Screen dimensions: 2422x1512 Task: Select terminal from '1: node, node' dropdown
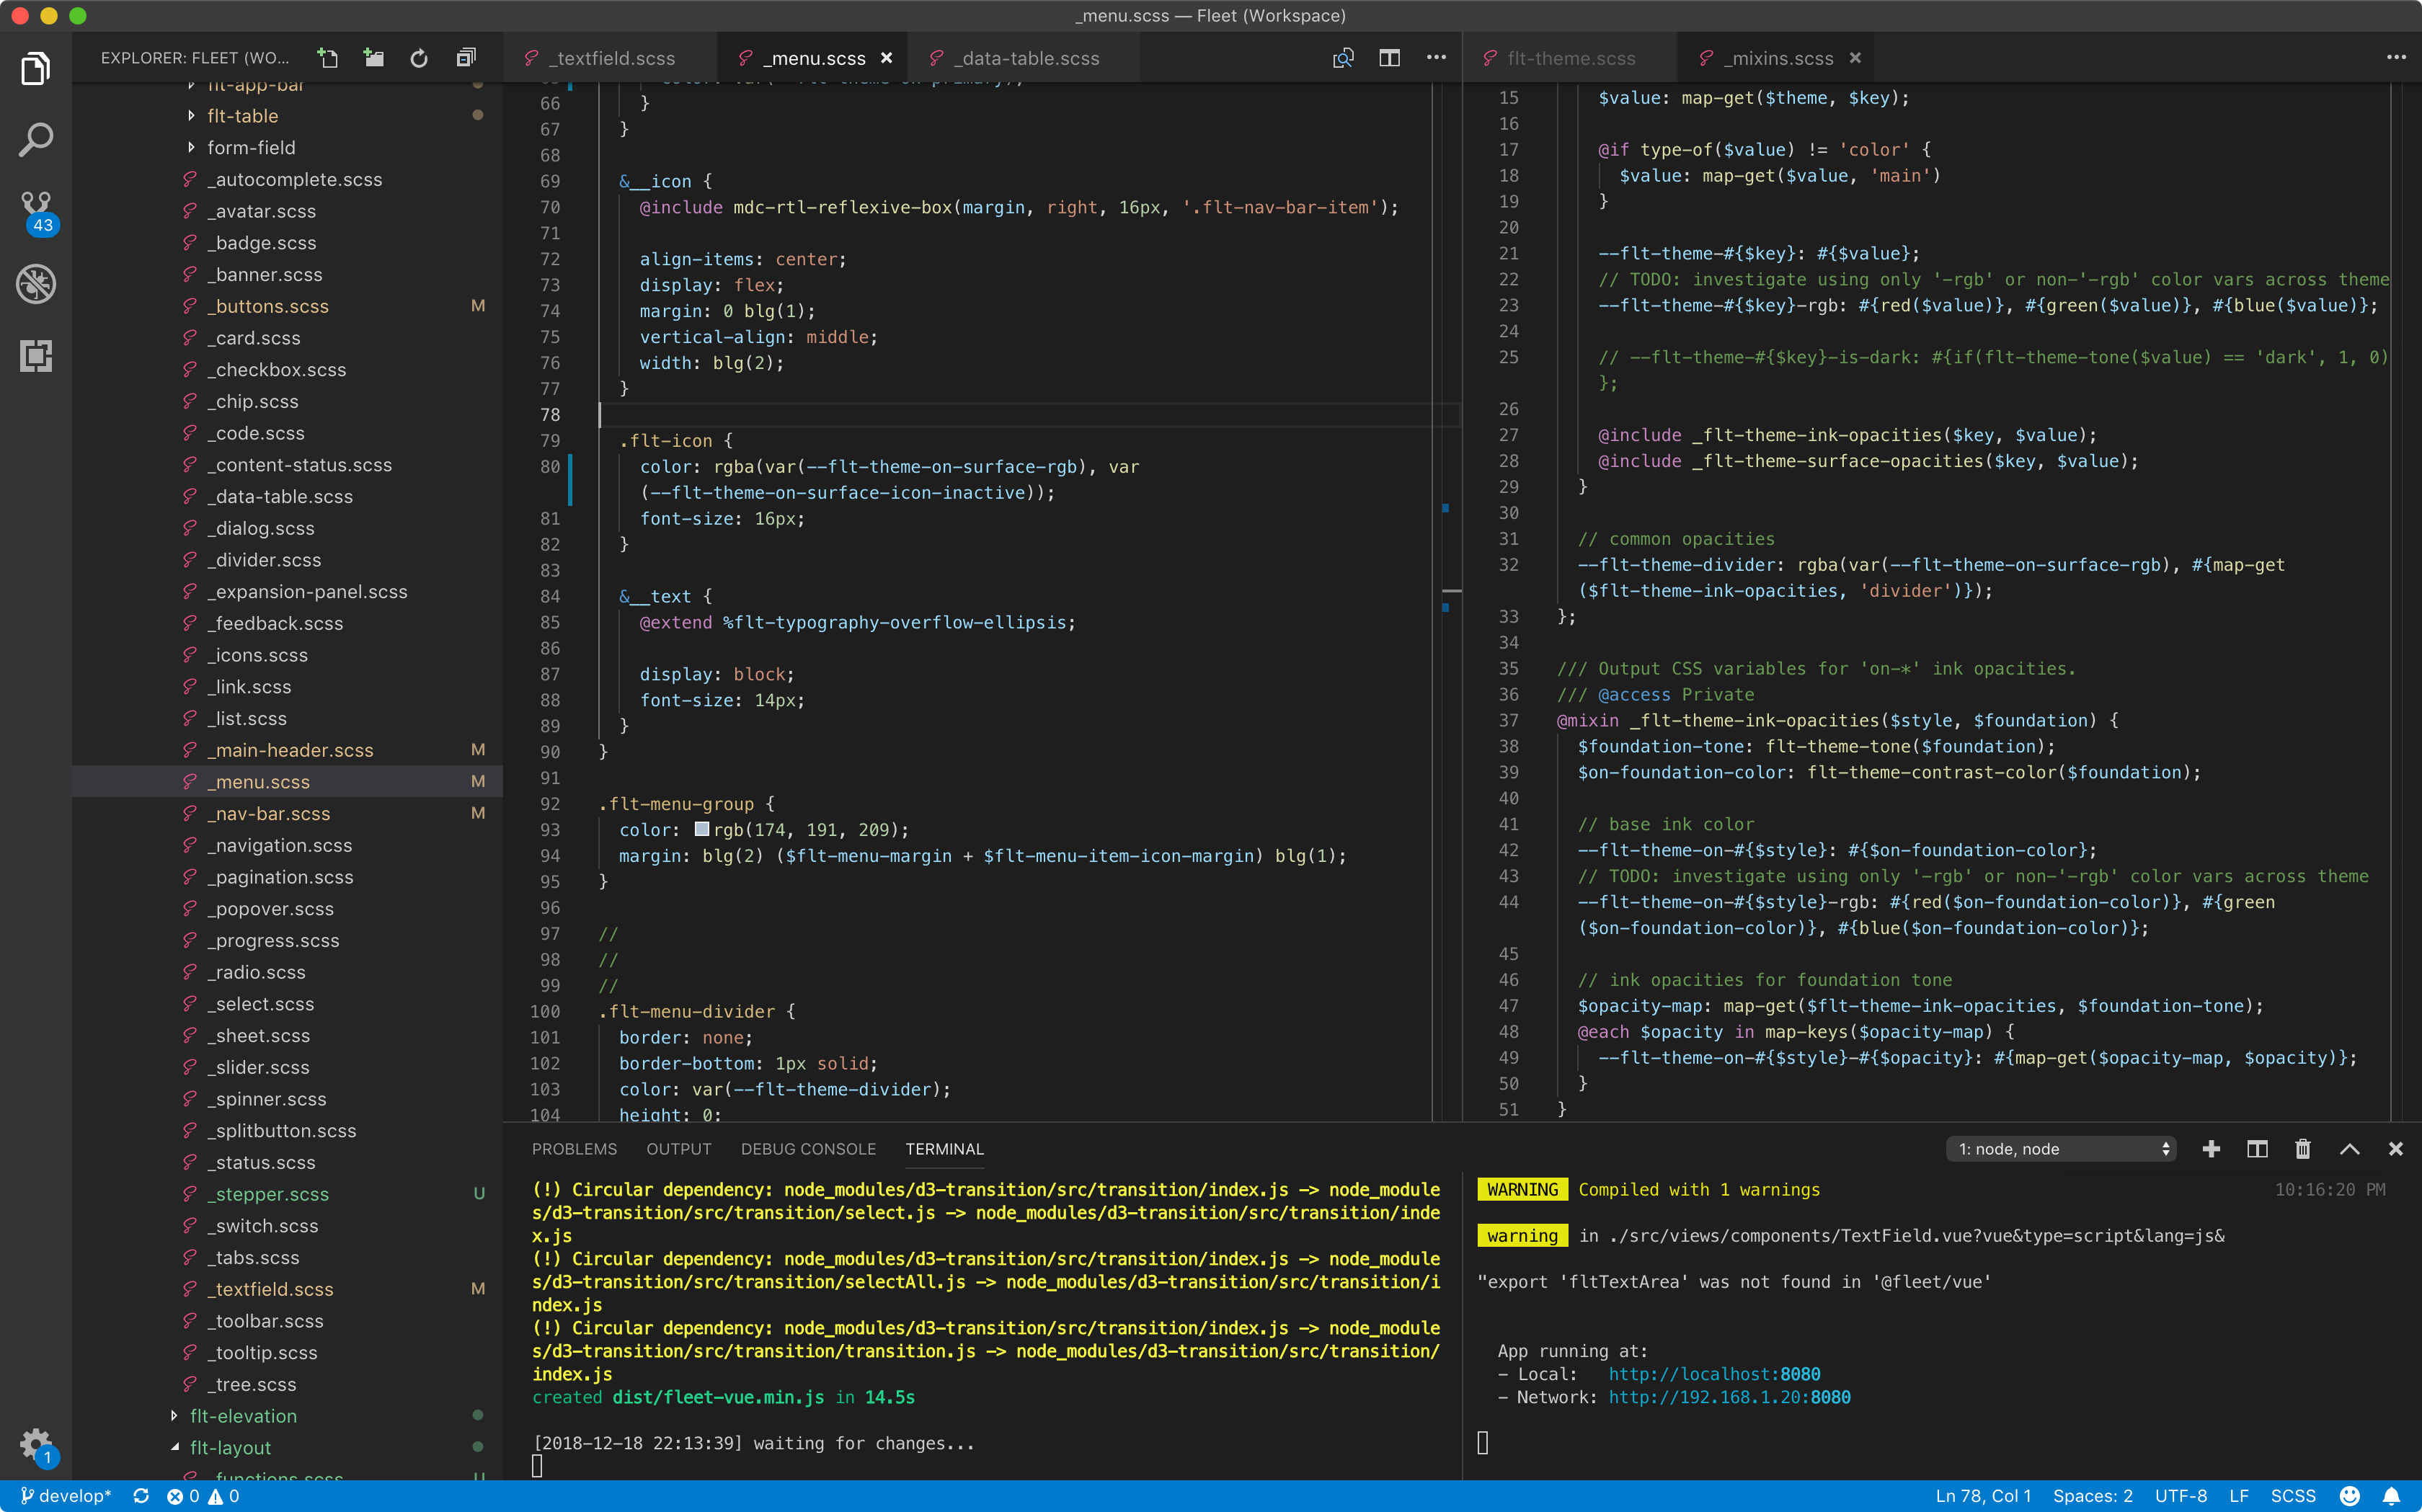[2061, 1149]
